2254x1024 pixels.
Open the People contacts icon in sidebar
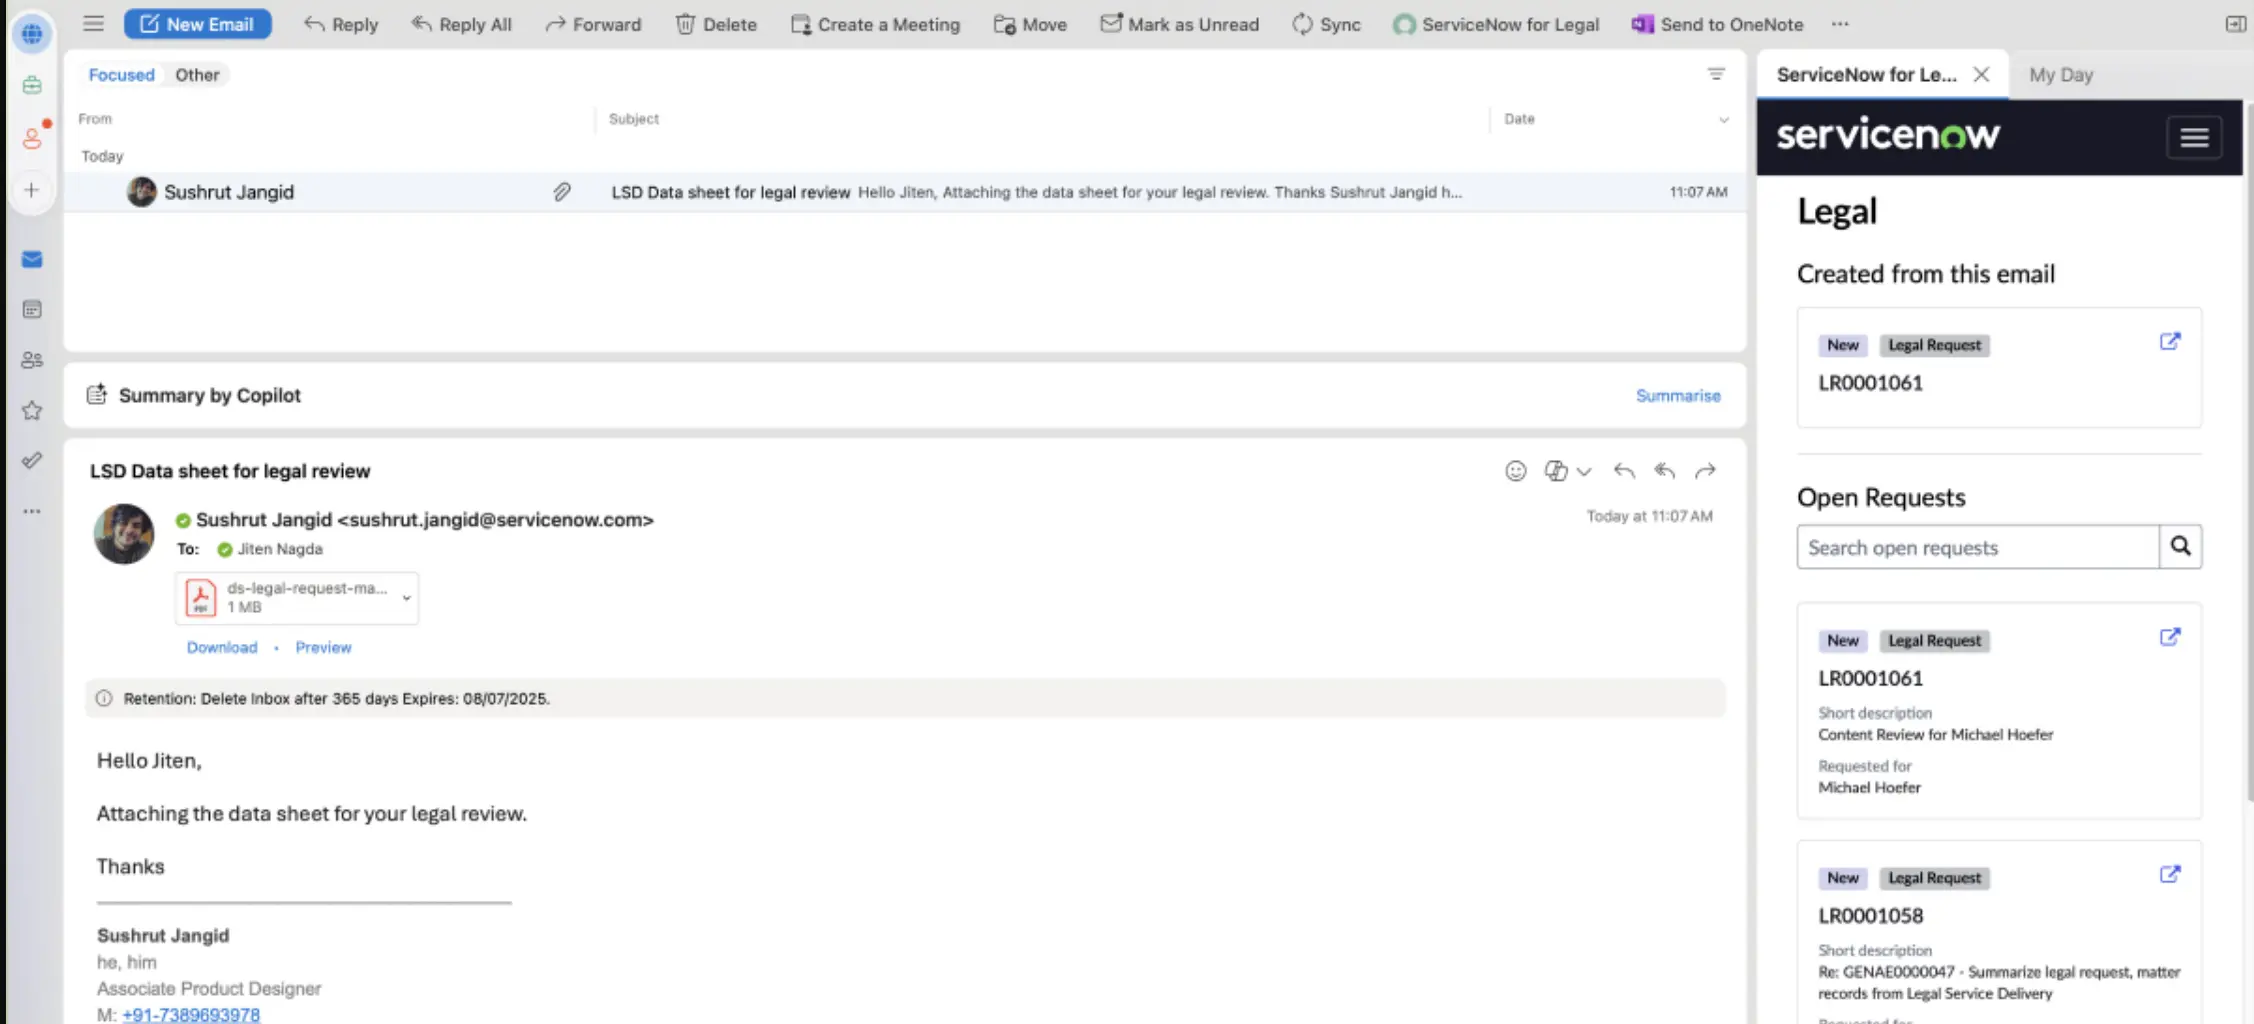click(32, 360)
